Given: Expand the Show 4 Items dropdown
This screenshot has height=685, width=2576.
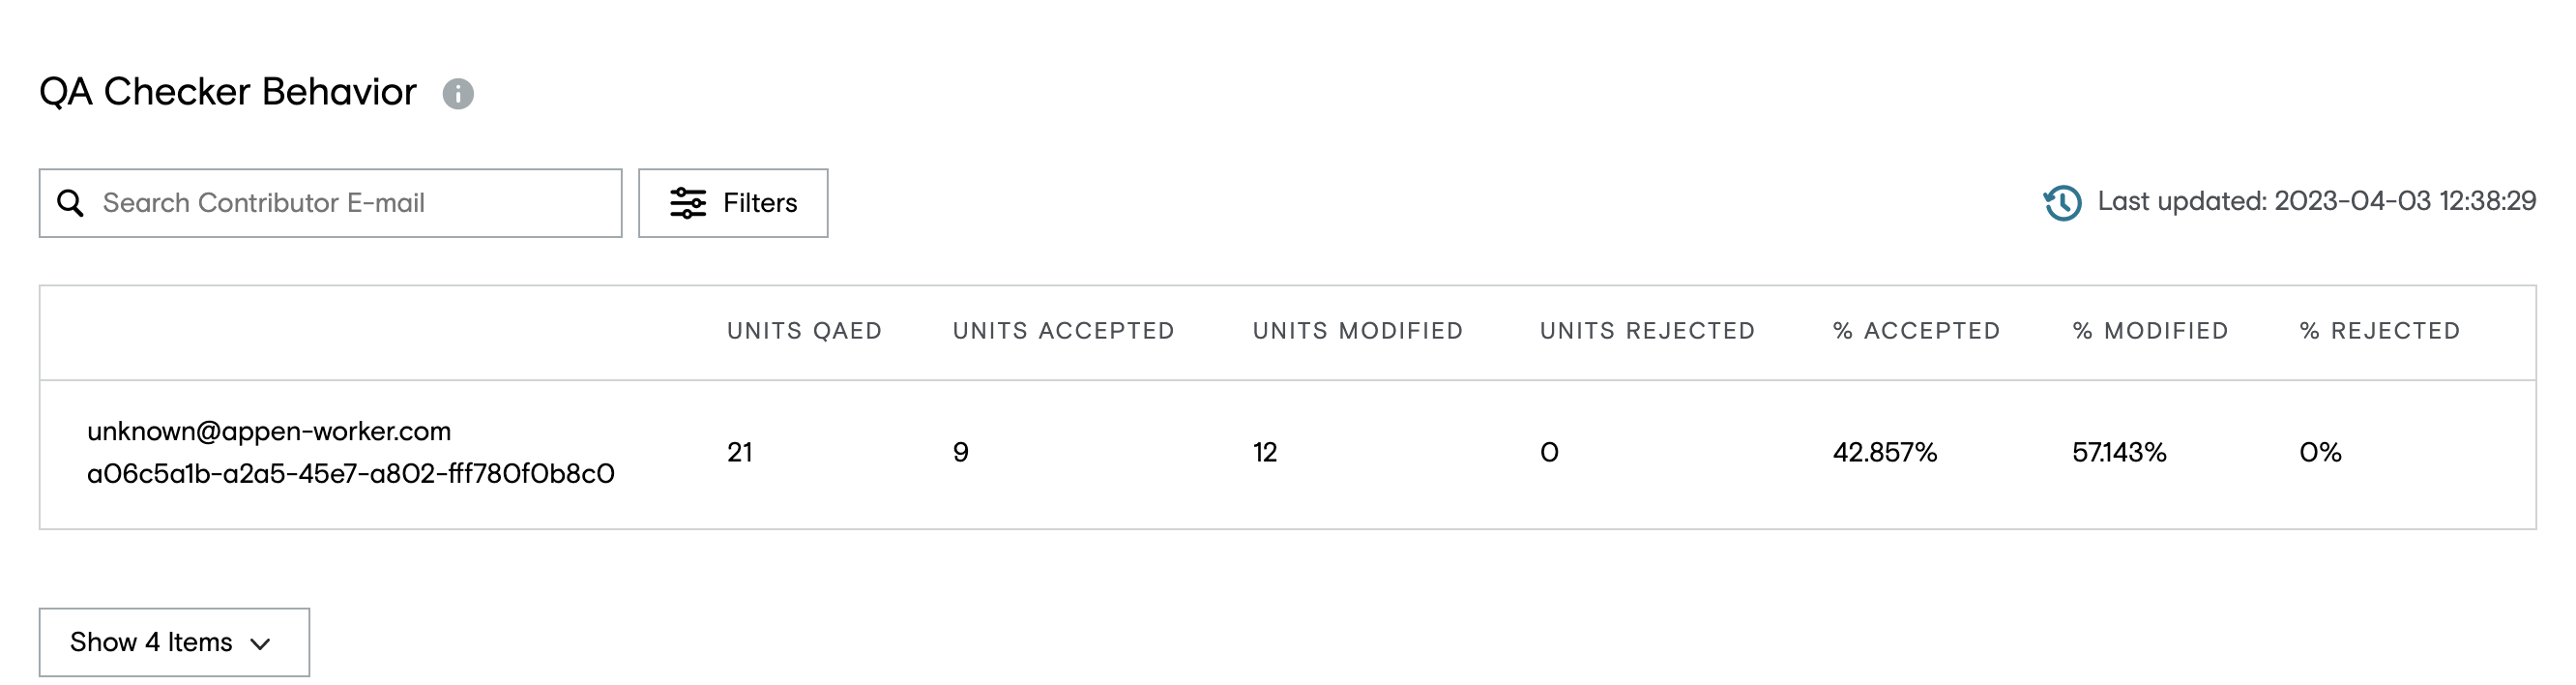Looking at the screenshot, I should [x=174, y=642].
